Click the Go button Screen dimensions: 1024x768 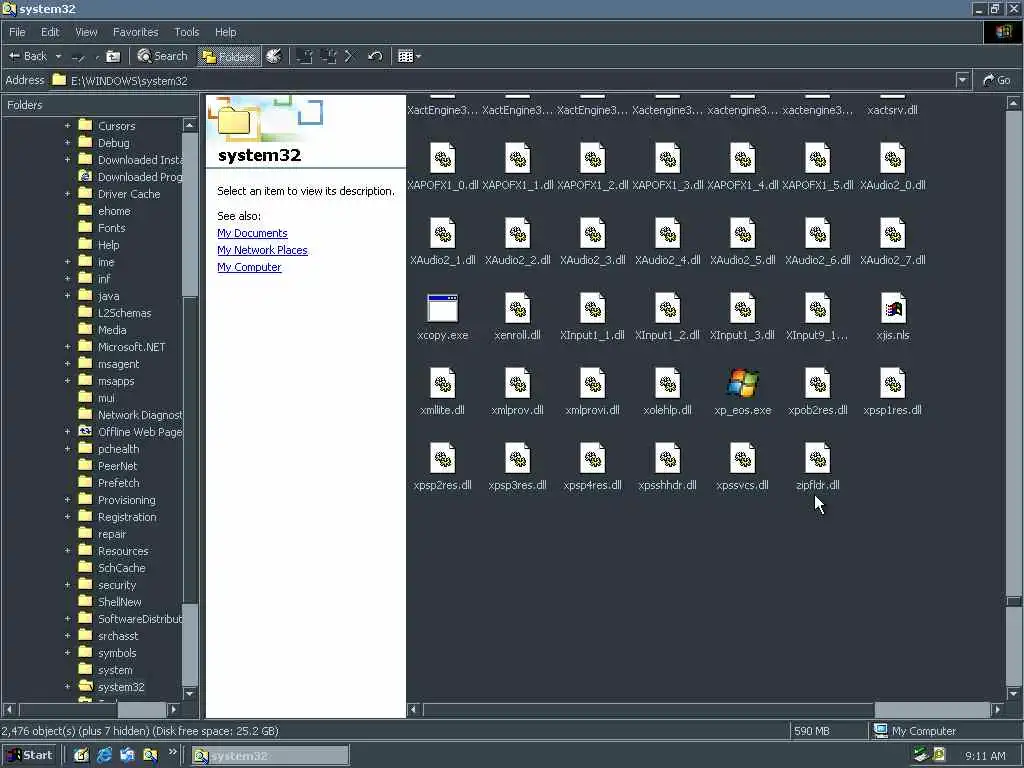(997, 80)
